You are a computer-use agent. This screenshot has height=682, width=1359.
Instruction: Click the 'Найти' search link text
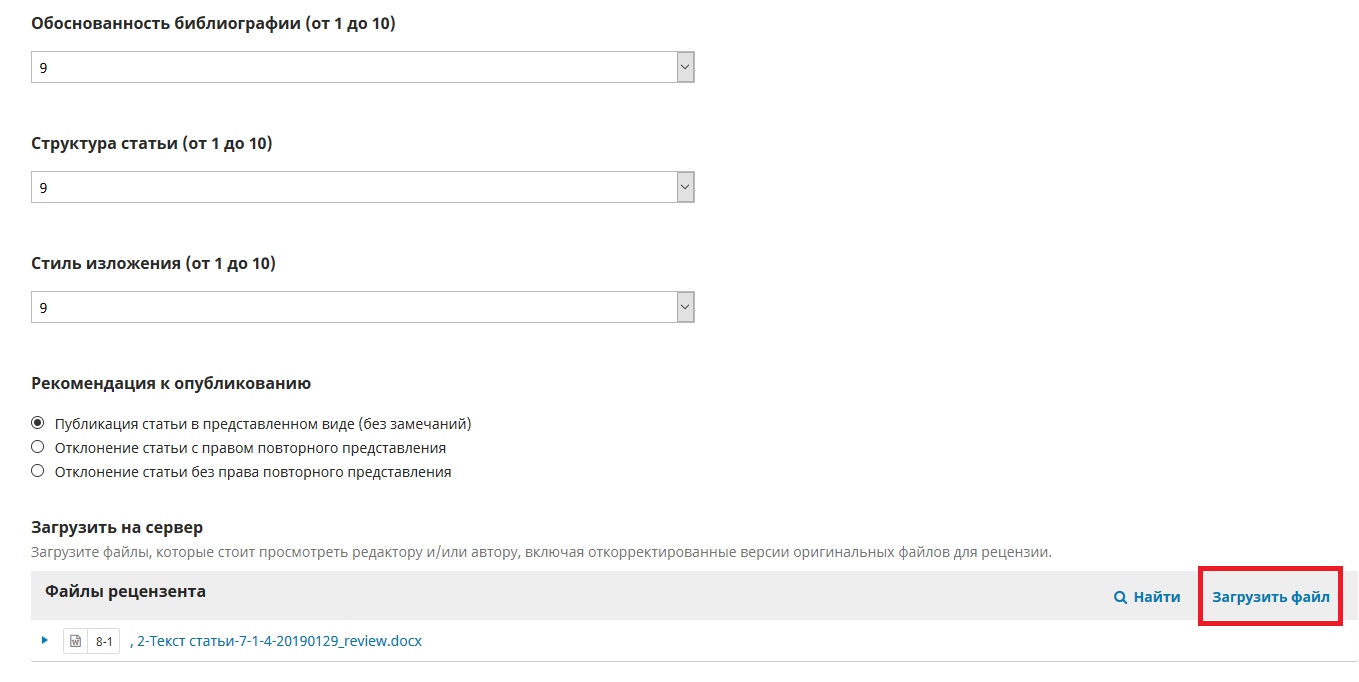pyautogui.click(x=1156, y=597)
